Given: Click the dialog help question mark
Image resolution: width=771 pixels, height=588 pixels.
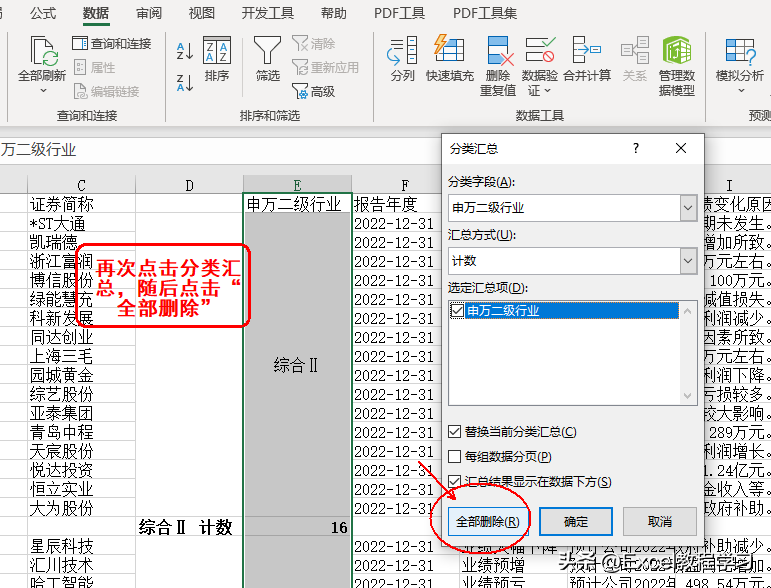Looking at the screenshot, I should (636, 148).
